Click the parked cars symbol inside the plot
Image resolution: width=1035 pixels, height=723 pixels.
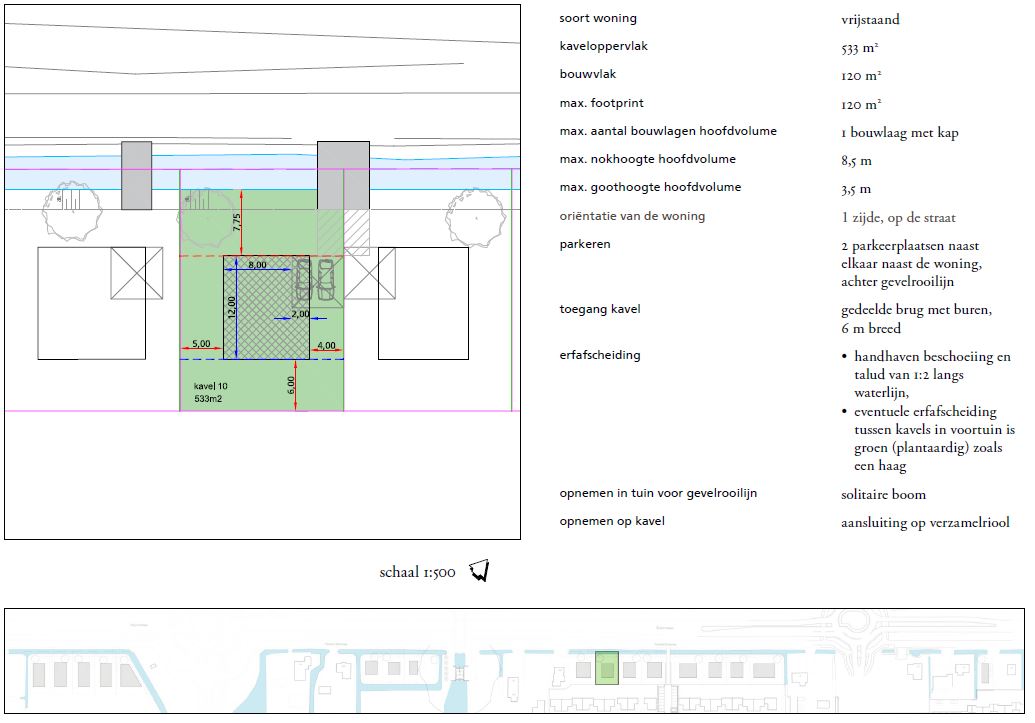[x=314, y=280]
